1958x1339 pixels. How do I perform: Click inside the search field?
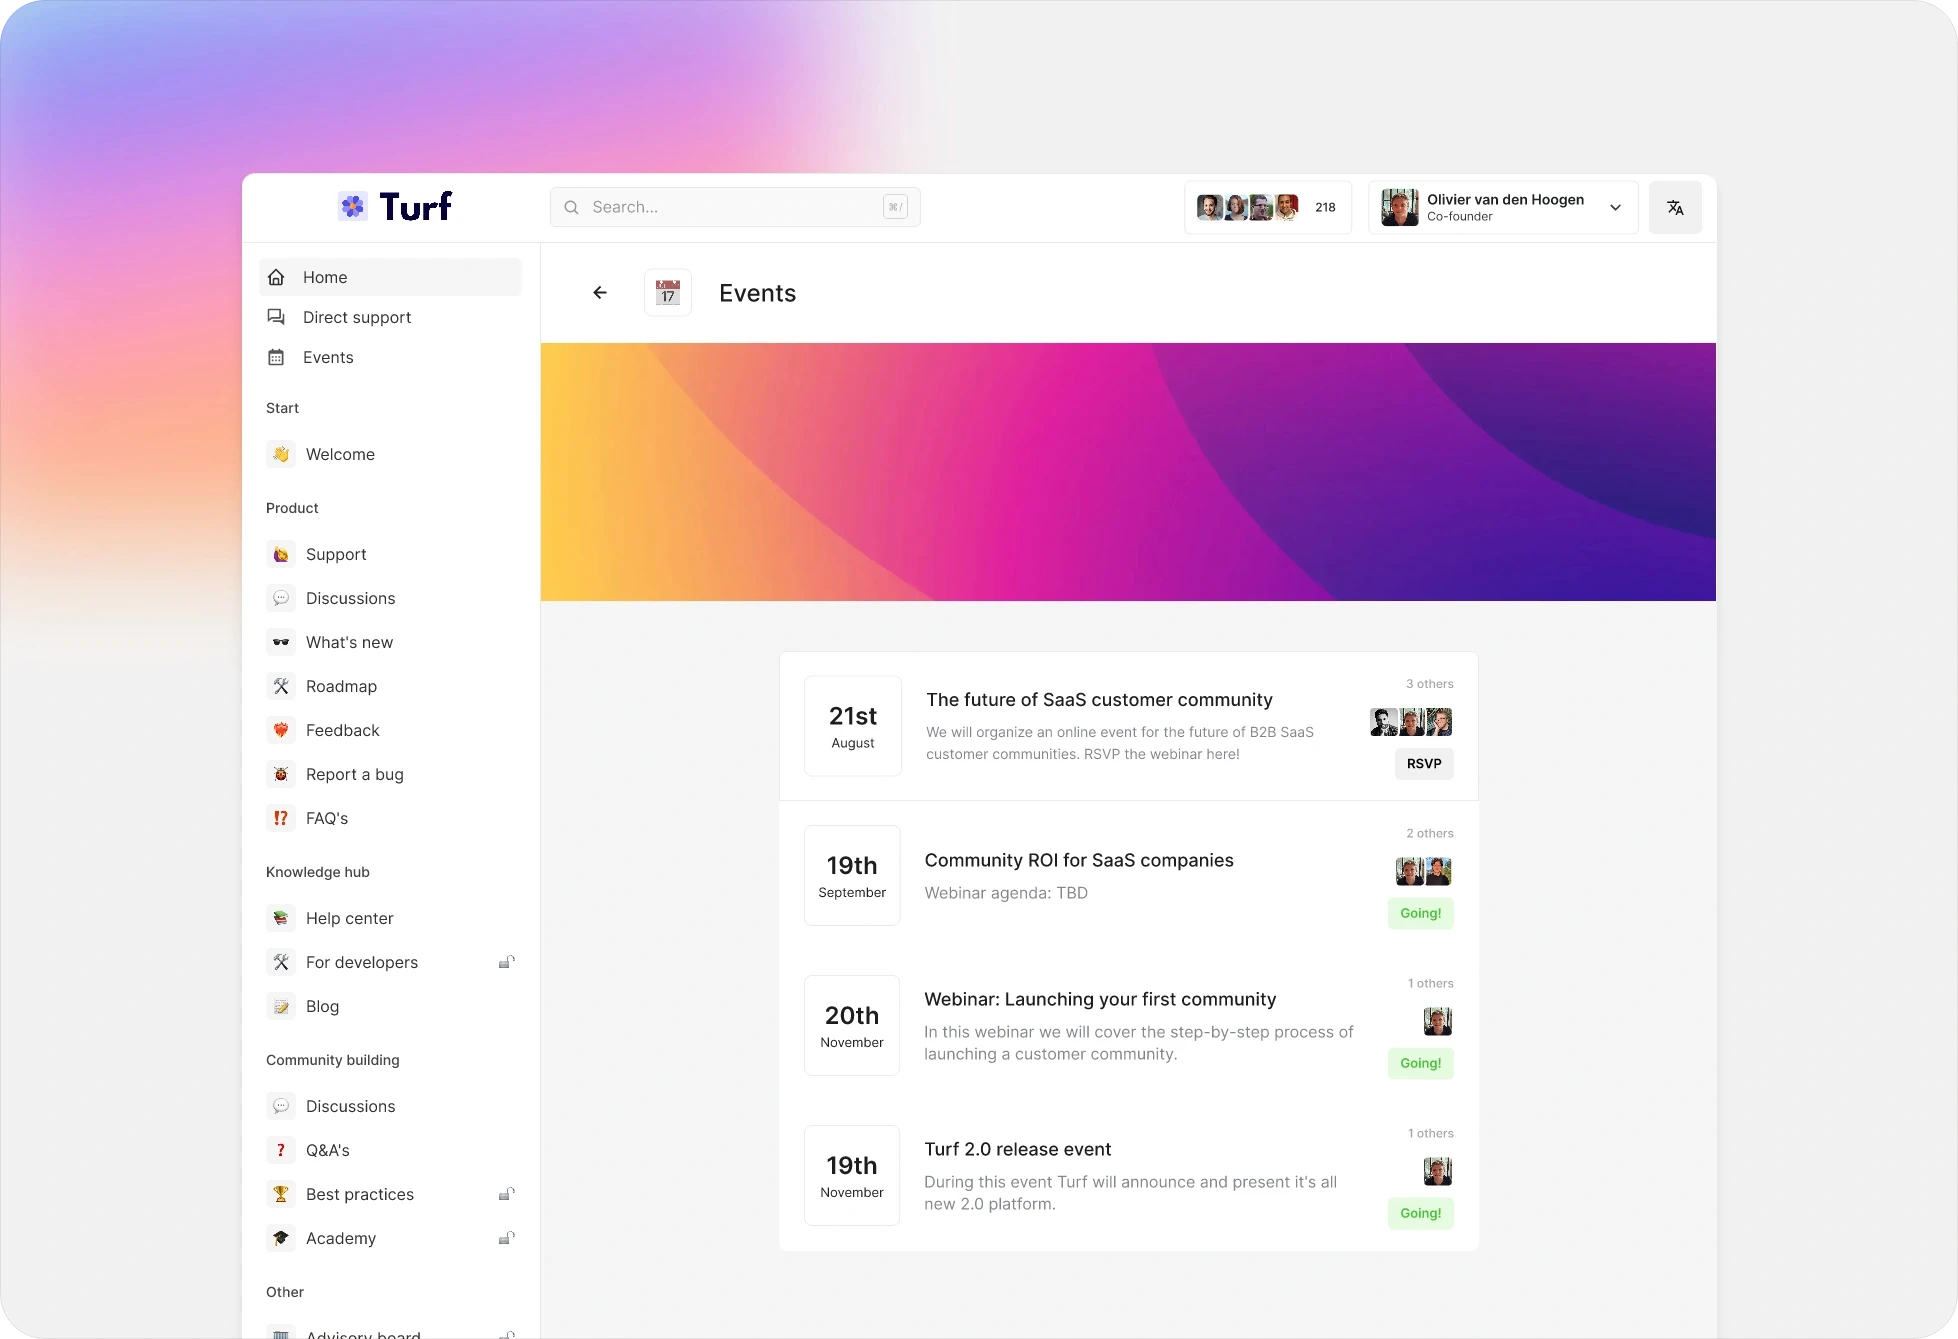(735, 207)
